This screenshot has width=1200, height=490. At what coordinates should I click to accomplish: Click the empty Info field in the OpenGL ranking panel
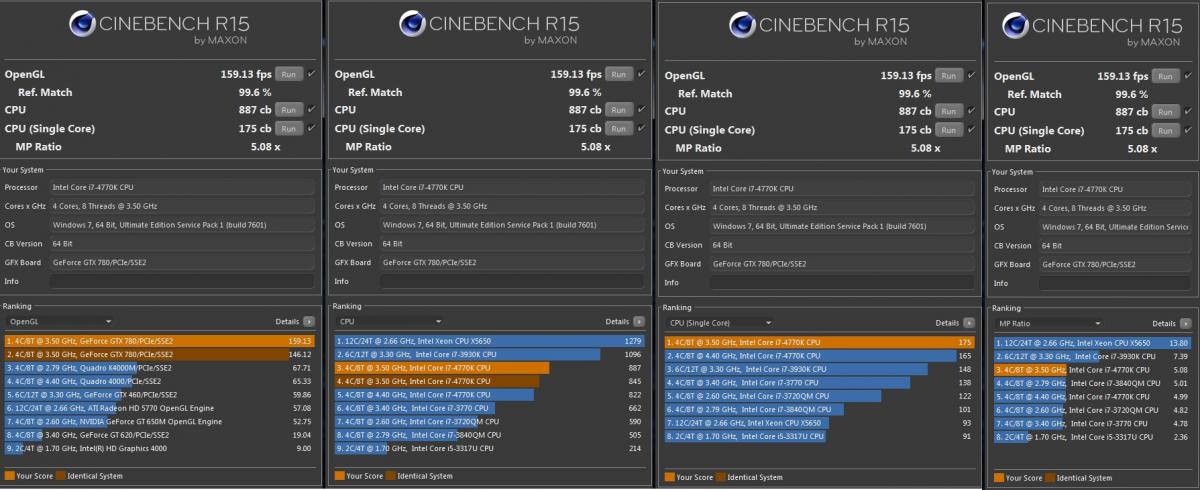181,281
